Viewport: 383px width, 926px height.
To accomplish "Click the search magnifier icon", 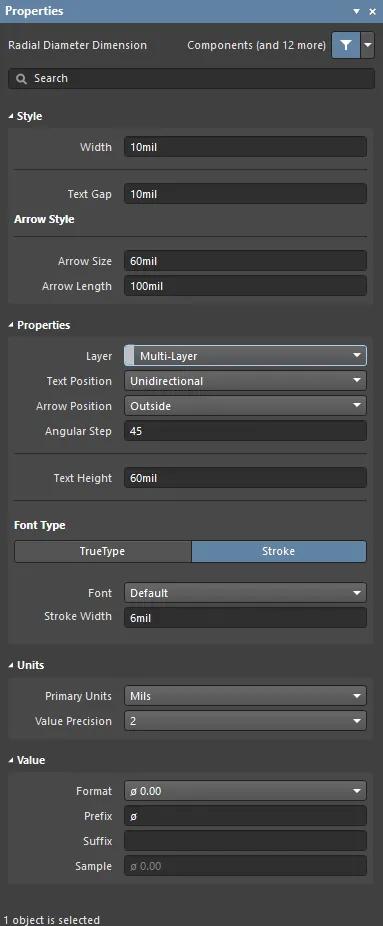I will [x=22, y=79].
